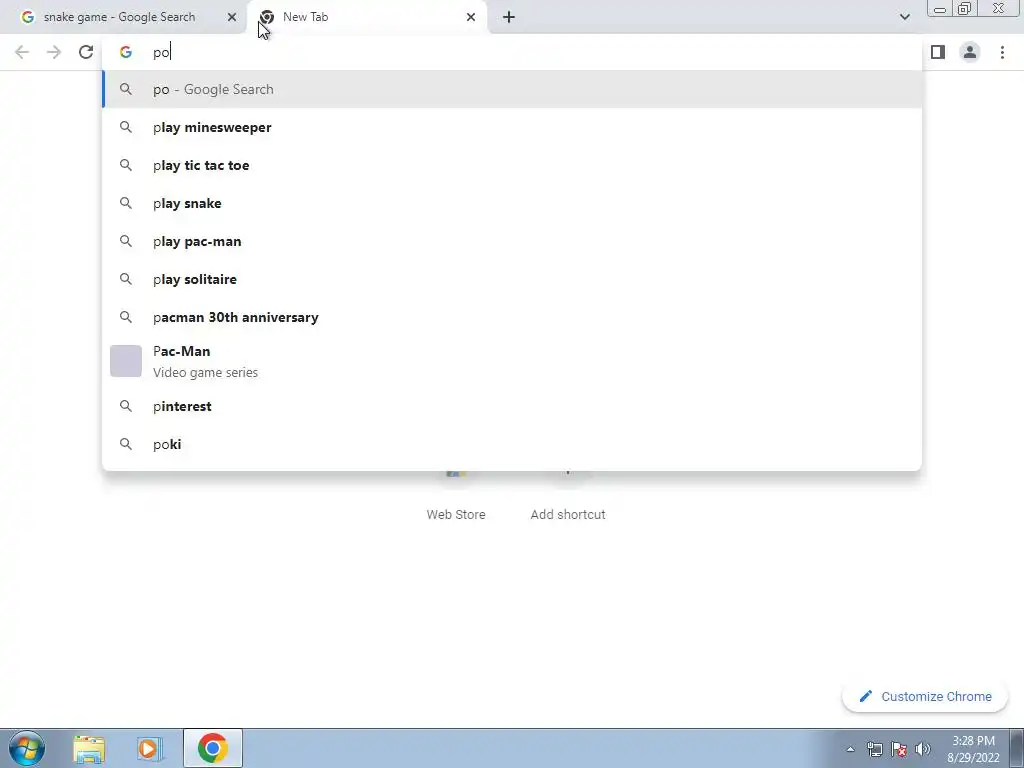Screen dimensions: 1024x768
Task: Click search icon beside 'play solitaire'
Action: [x=125, y=279]
